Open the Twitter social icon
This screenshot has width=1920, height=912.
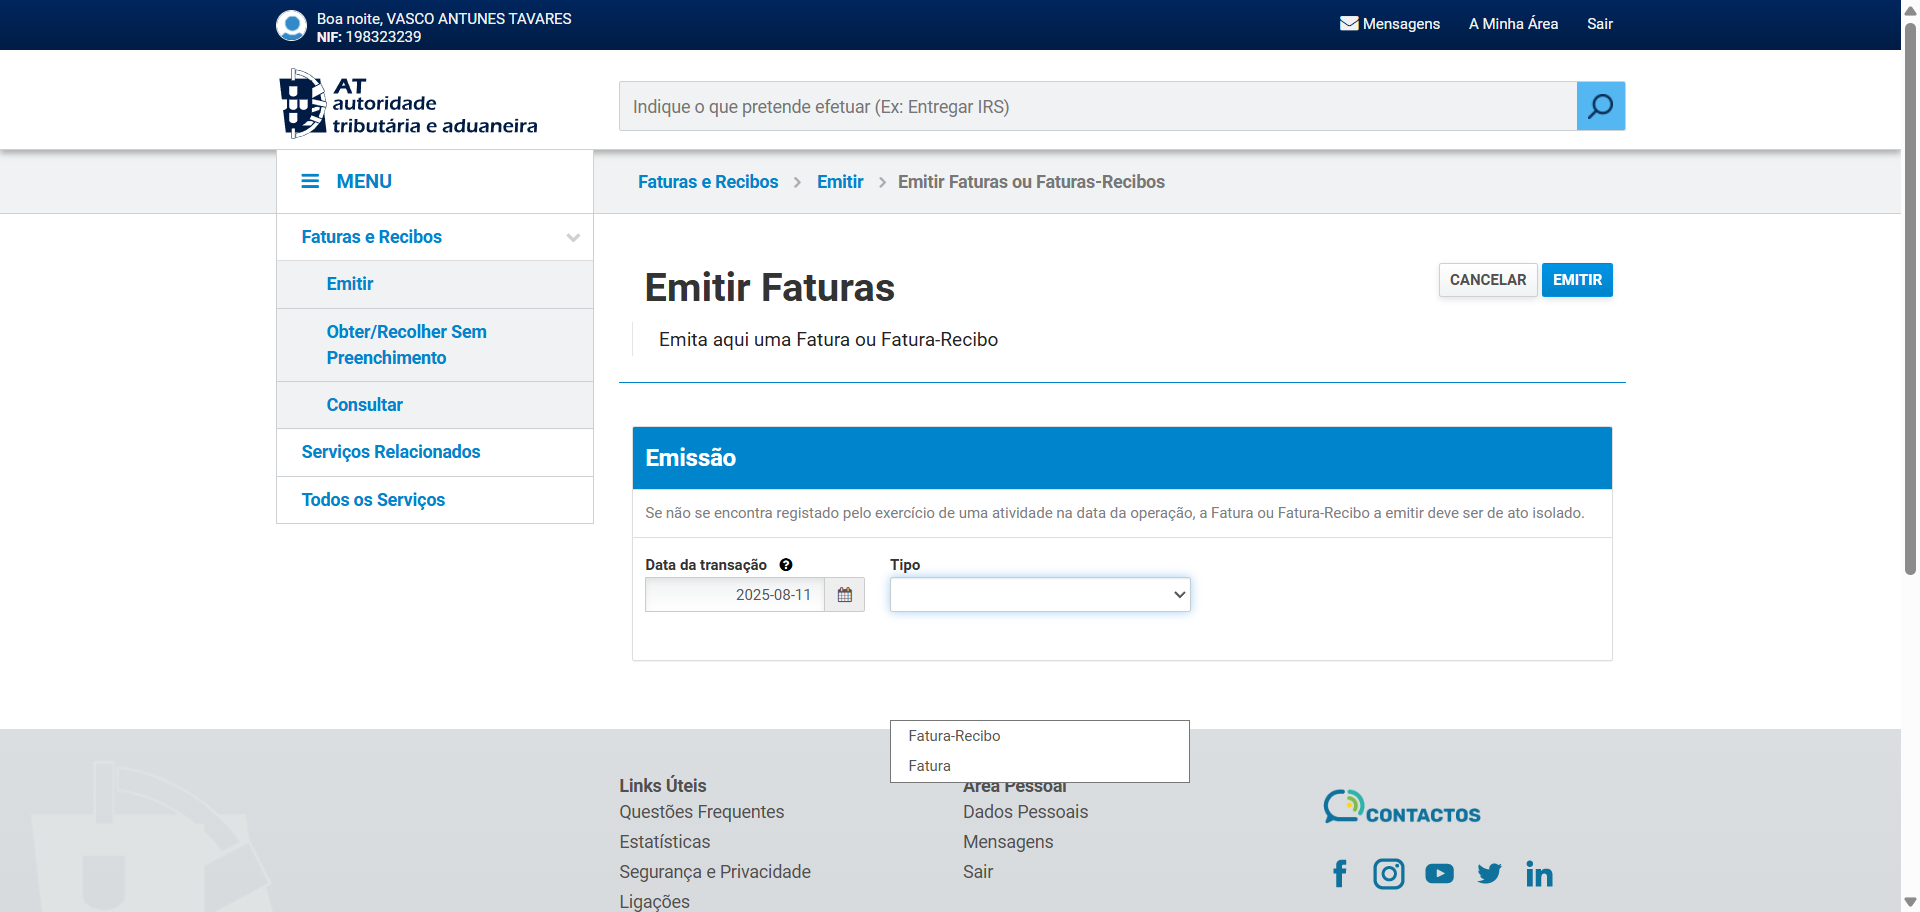(1489, 873)
